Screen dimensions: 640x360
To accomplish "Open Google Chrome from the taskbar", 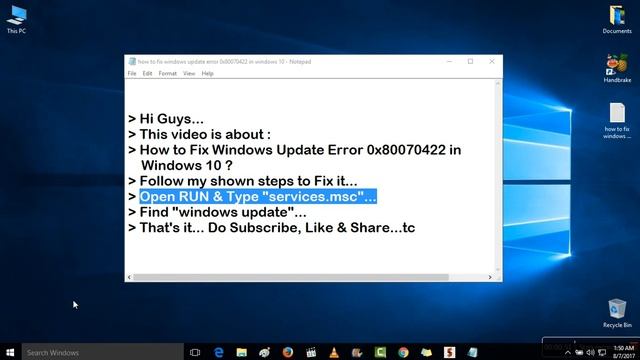I will [403, 352].
